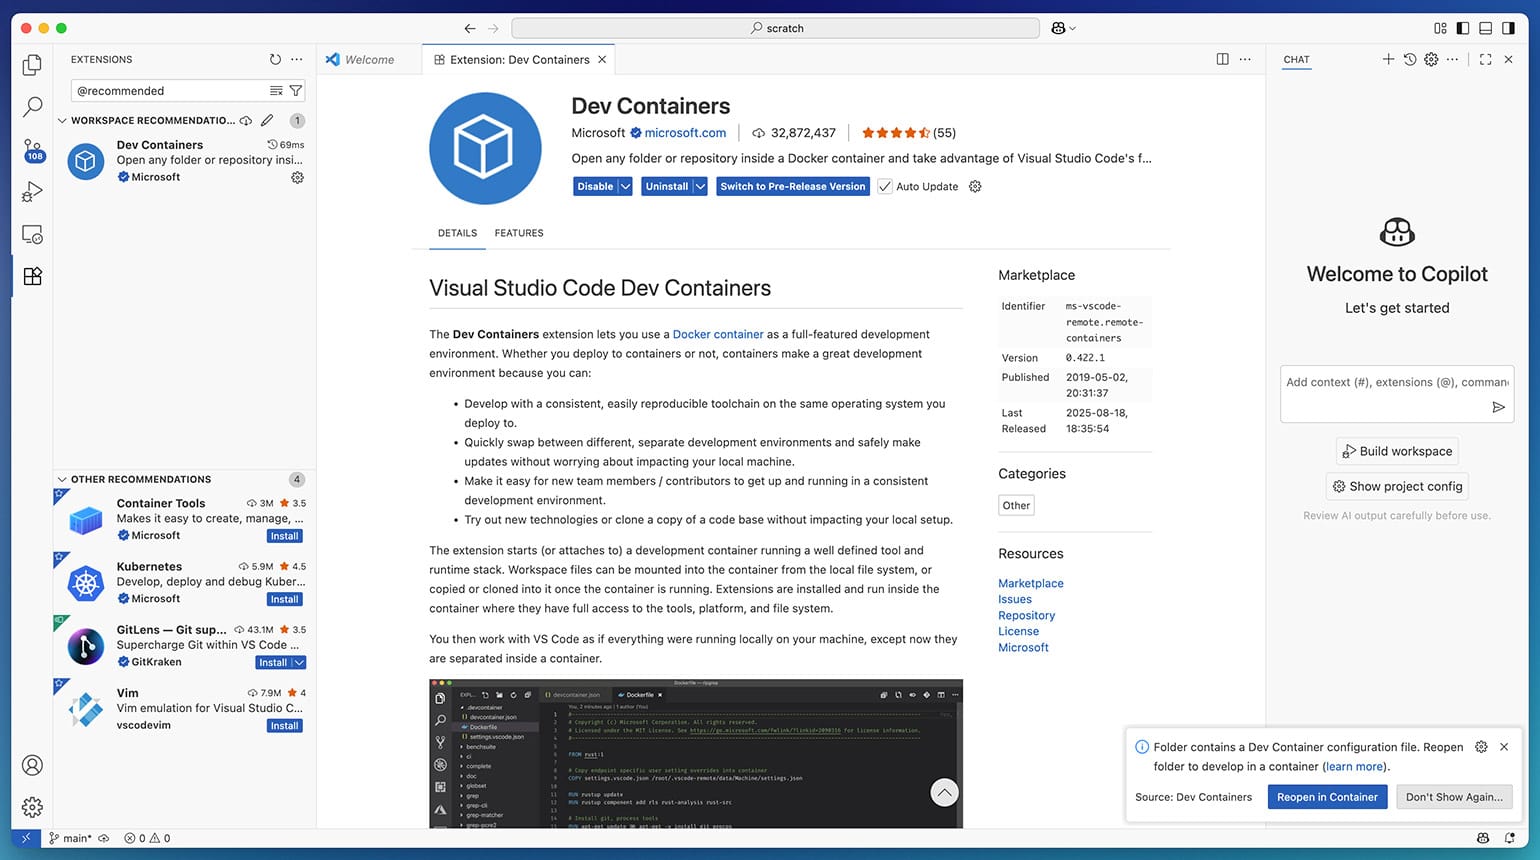Toggle the primary side bar layout button
The width and height of the screenshot is (1540, 860).
pos(1463,28)
